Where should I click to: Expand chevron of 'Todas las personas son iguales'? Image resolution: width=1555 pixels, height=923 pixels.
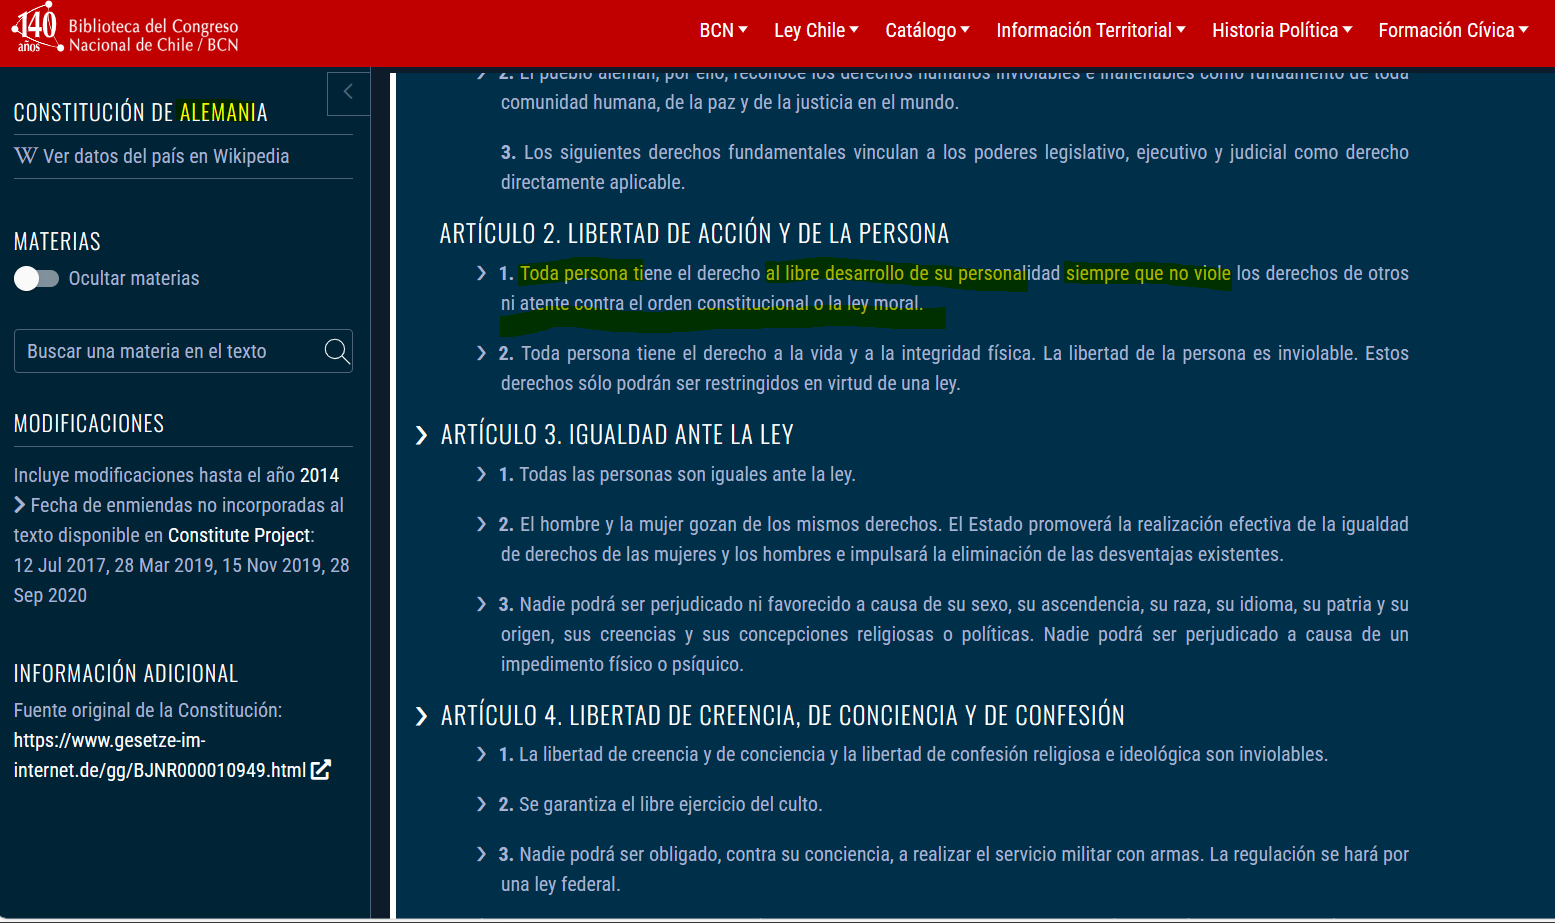[482, 474]
